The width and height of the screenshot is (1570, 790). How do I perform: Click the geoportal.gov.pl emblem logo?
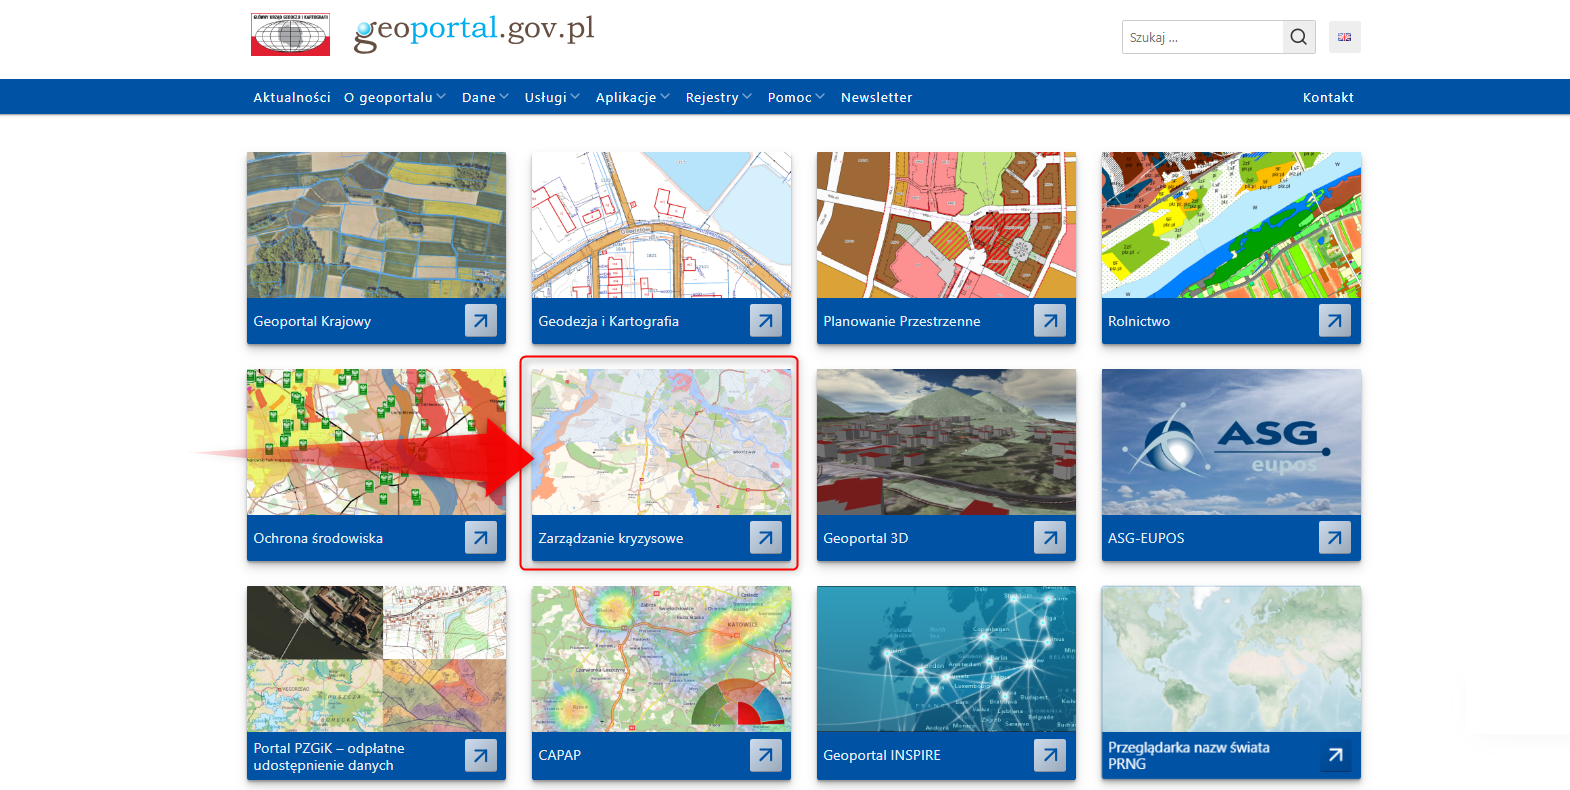click(290, 35)
